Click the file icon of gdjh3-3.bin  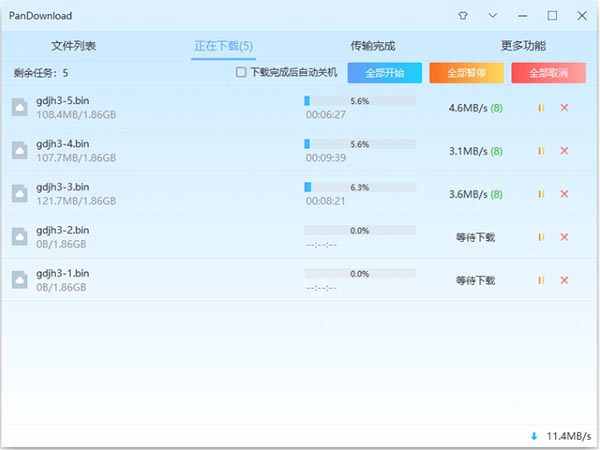20,194
